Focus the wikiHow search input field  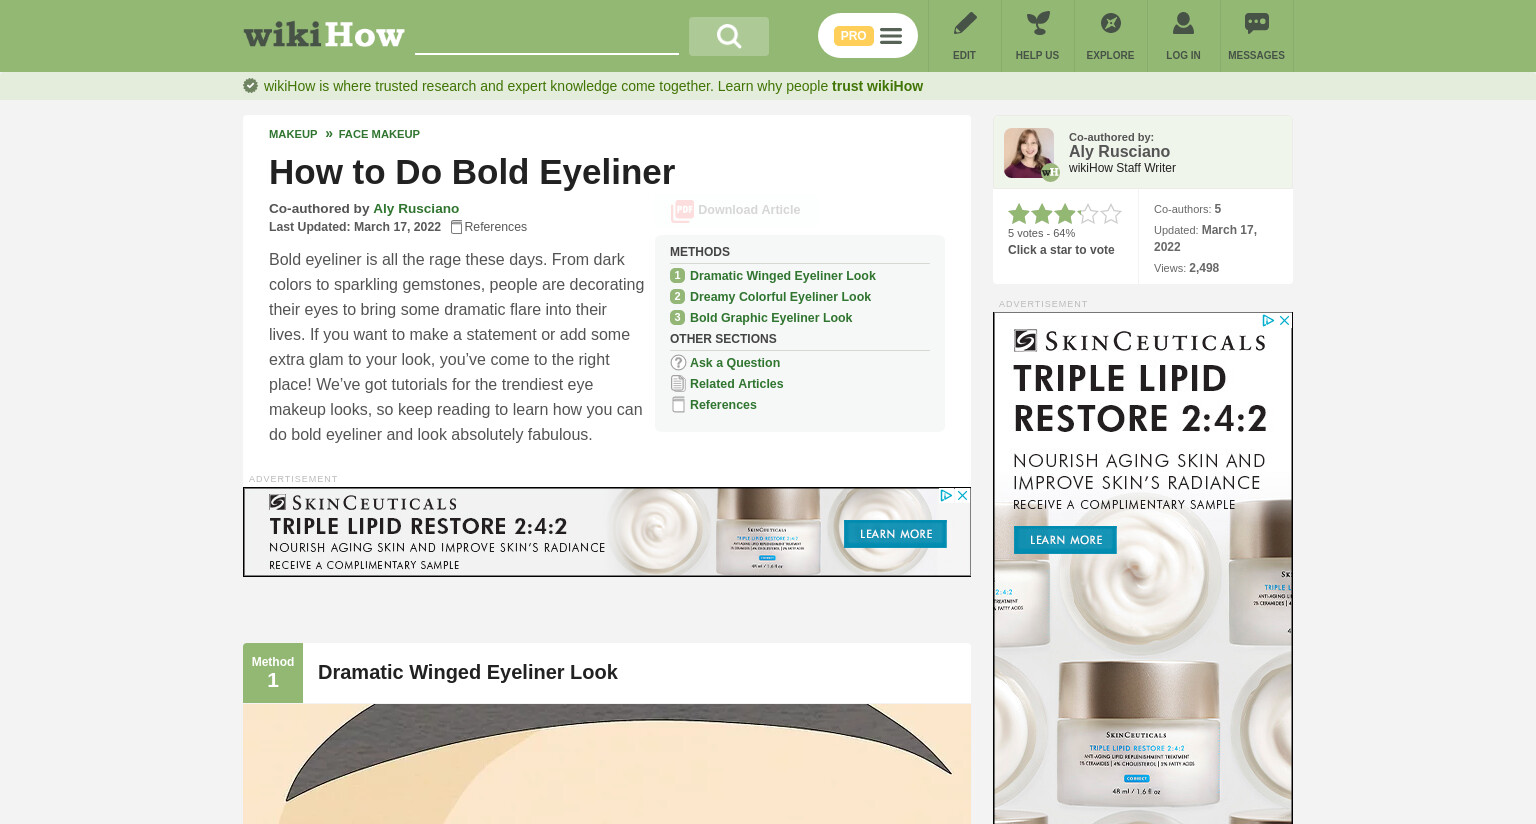(547, 37)
